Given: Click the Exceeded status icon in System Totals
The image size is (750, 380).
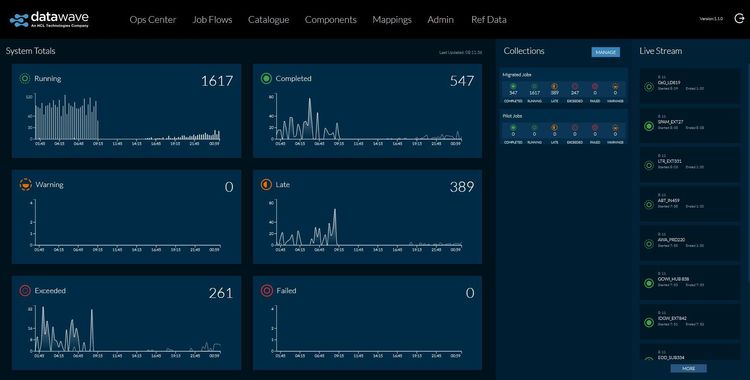Looking at the screenshot, I should [25, 291].
